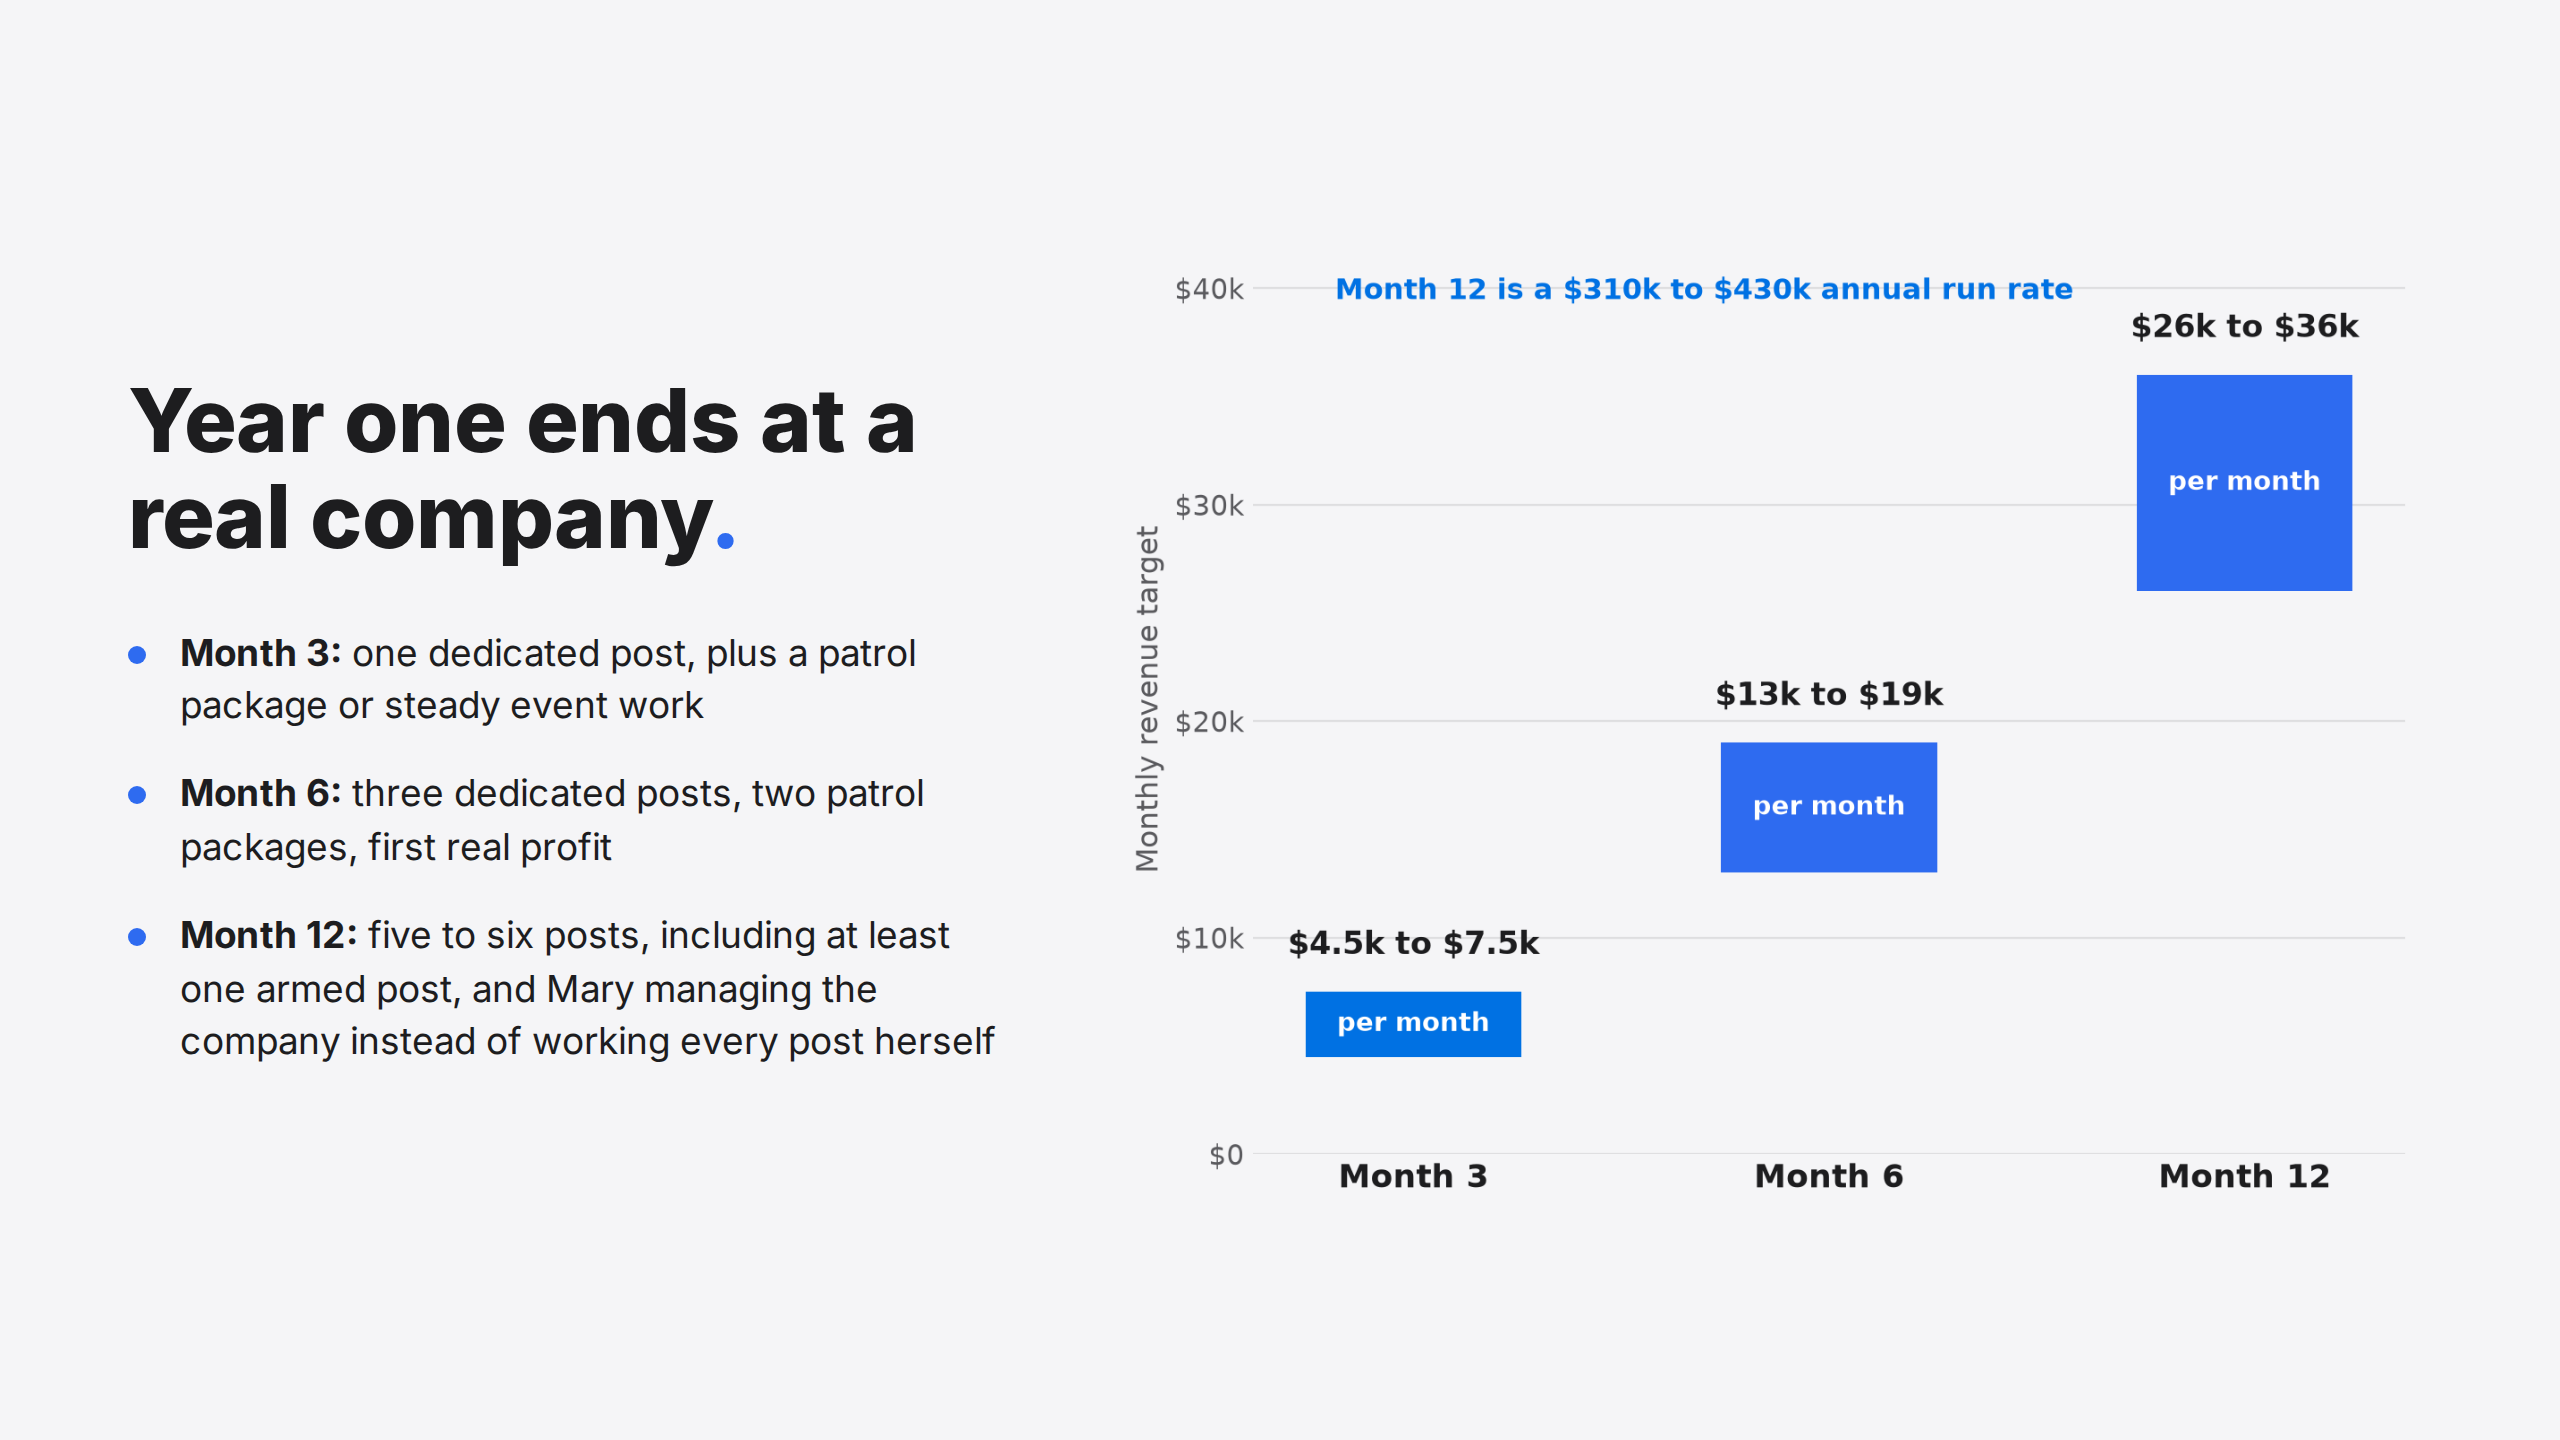Click the $20k axis tick label
This screenshot has height=1440, width=2560.
pyautogui.click(x=1209, y=722)
